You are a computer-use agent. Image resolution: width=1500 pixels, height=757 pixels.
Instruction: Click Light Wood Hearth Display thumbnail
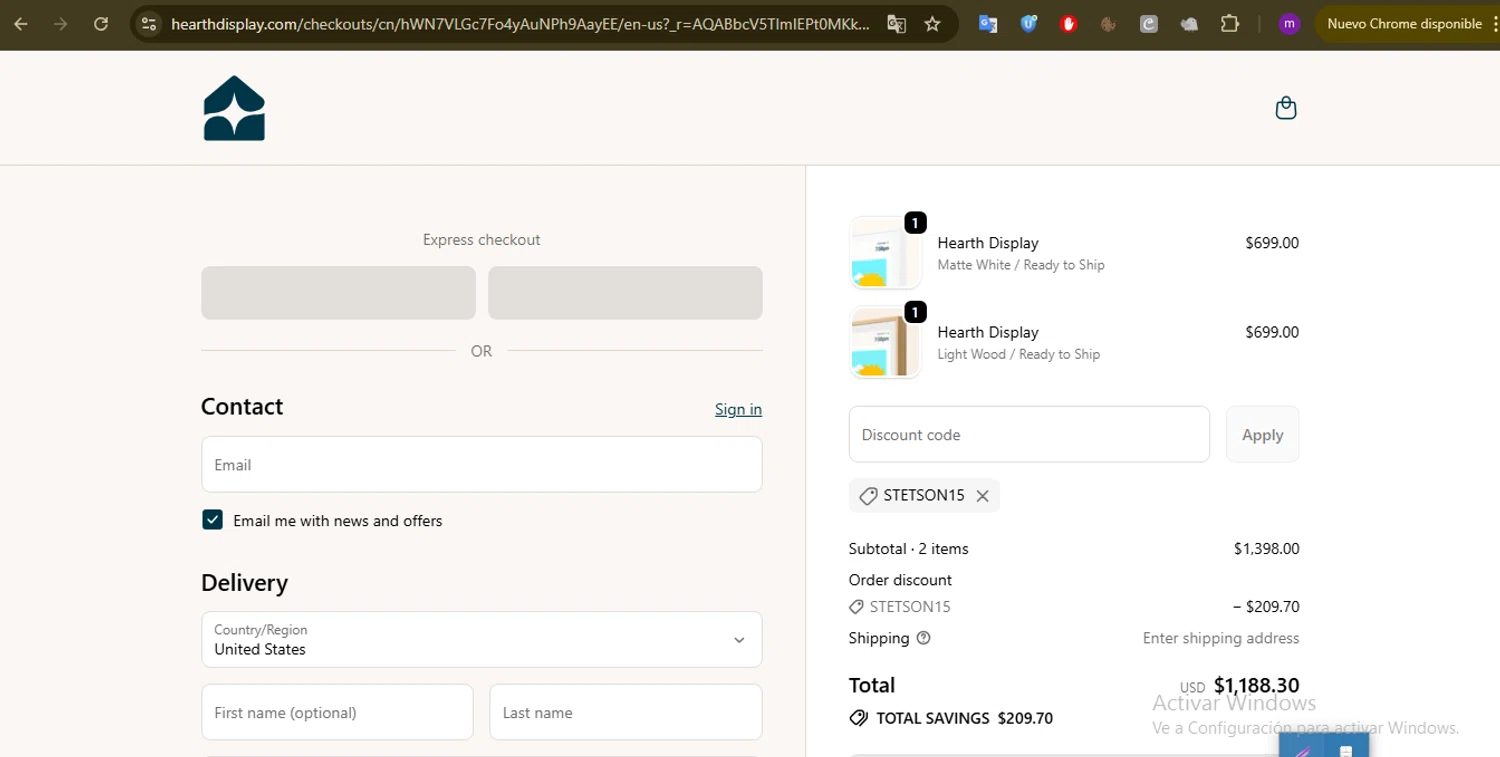tap(885, 342)
